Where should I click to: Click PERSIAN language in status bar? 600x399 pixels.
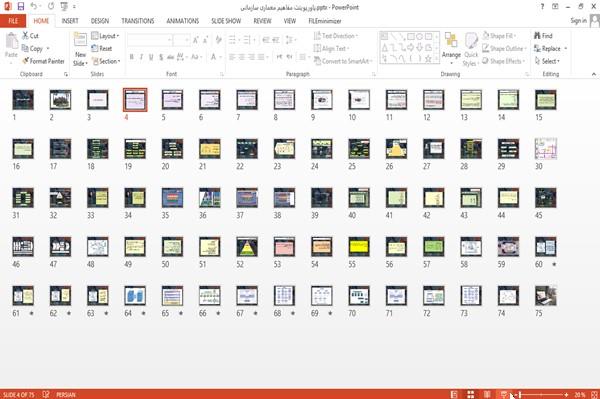tap(66, 394)
